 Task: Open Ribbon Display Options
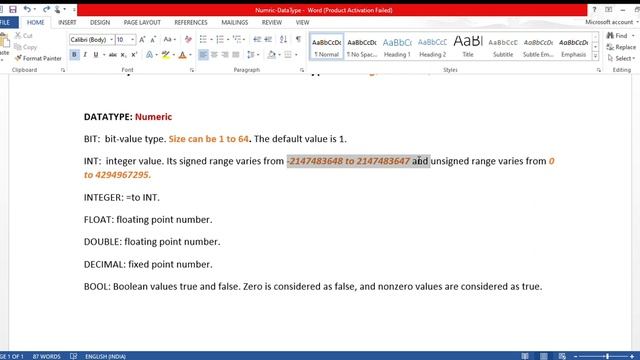tap(609, 9)
